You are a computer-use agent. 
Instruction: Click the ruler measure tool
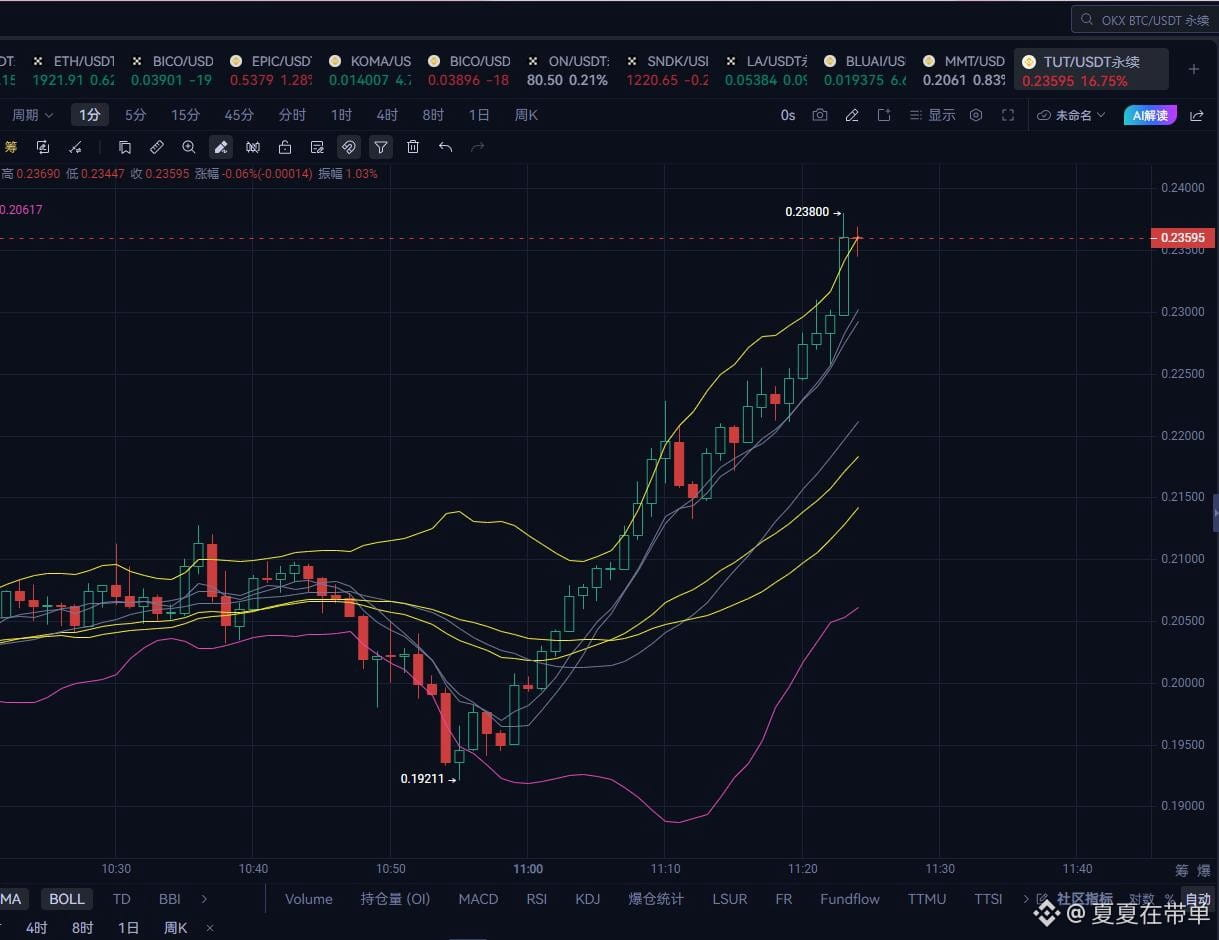(157, 147)
